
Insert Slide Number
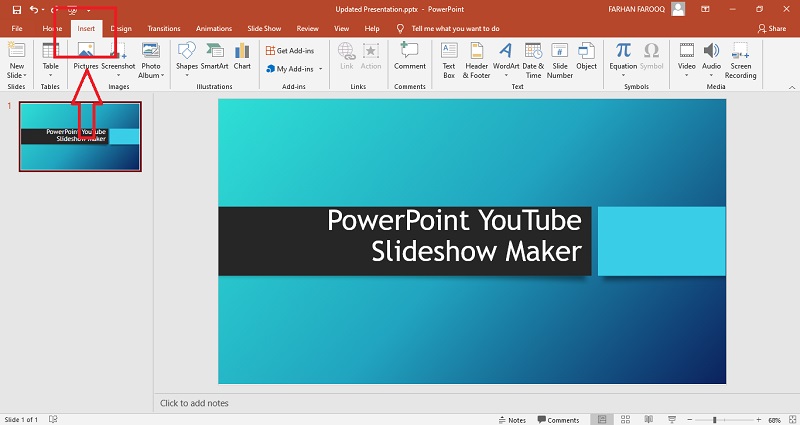pos(560,60)
